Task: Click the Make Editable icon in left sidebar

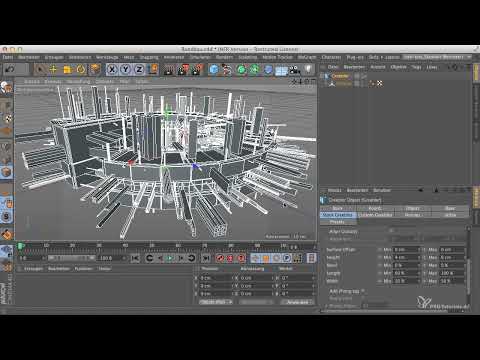Action: 6,88
